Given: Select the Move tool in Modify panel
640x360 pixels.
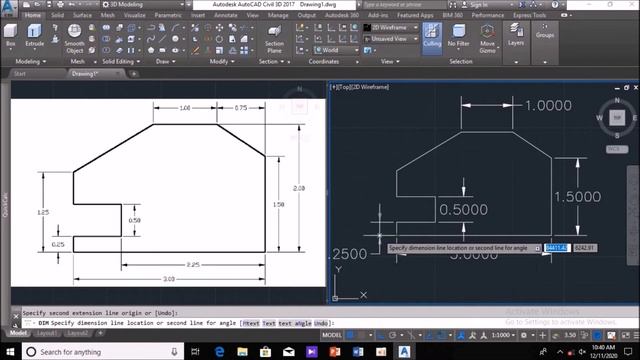Looking at the screenshot, I should (220, 27).
